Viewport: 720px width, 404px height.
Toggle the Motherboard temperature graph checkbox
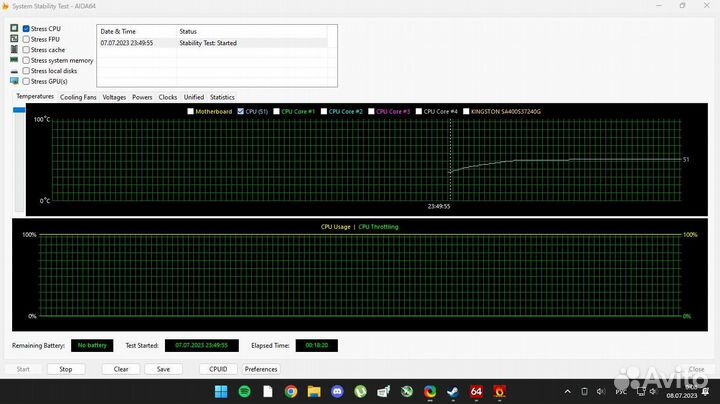click(x=191, y=111)
